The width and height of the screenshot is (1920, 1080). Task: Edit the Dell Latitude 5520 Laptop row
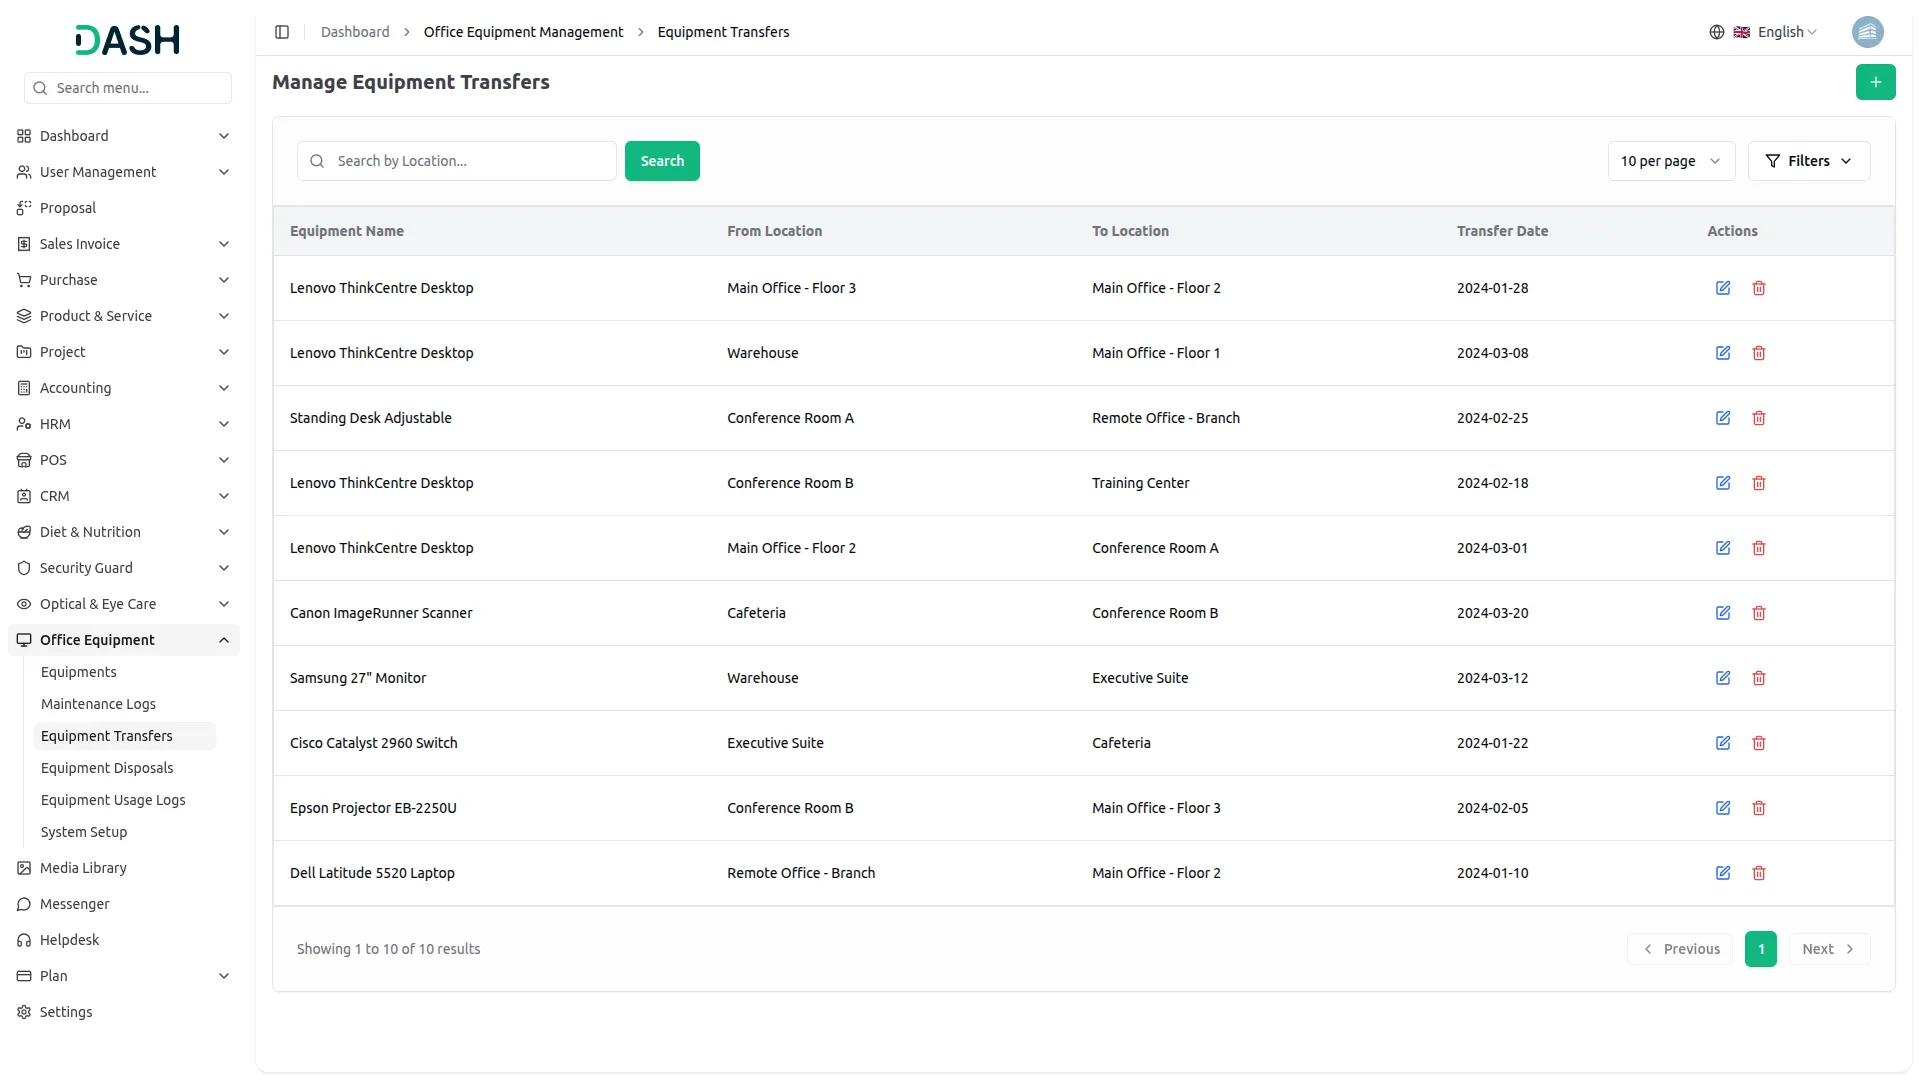[x=1722, y=873]
